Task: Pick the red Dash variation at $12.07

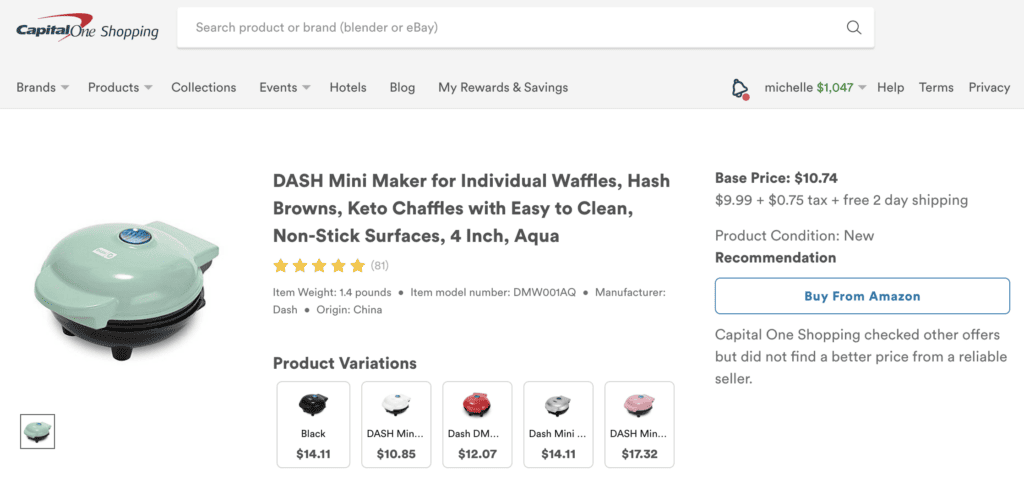Action: pos(477,424)
